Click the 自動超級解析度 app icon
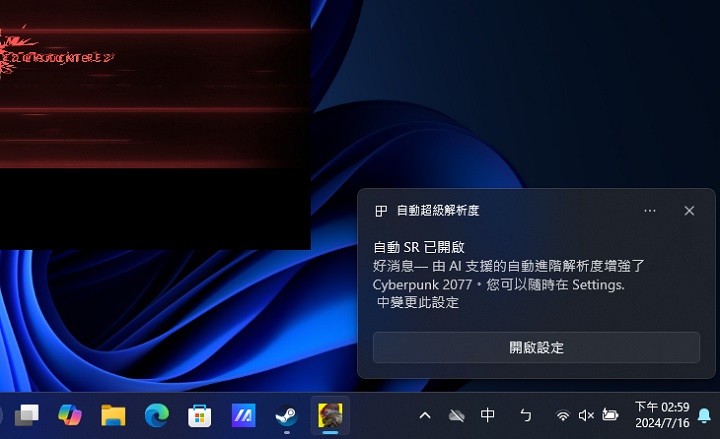The width and height of the screenshot is (720, 439). [x=381, y=211]
